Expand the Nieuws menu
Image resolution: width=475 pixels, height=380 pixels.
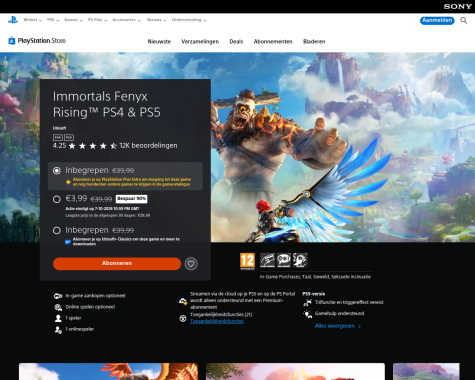156,20
